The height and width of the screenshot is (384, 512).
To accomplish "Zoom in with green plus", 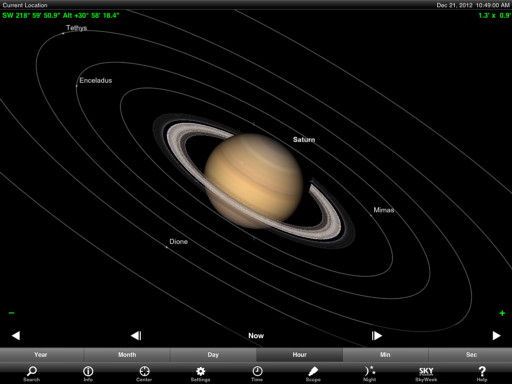I will [x=502, y=313].
